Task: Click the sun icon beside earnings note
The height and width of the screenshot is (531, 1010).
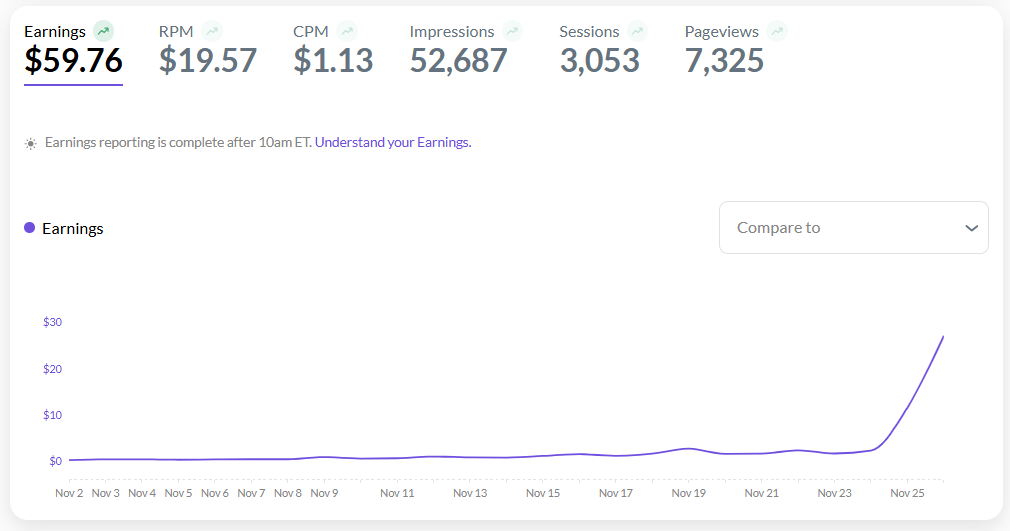Action: click(x=31, y=143)
